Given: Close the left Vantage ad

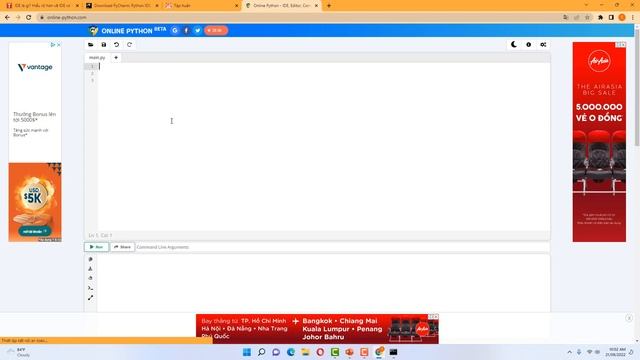Looking at the screenshot, I should (x=58, y=45).
